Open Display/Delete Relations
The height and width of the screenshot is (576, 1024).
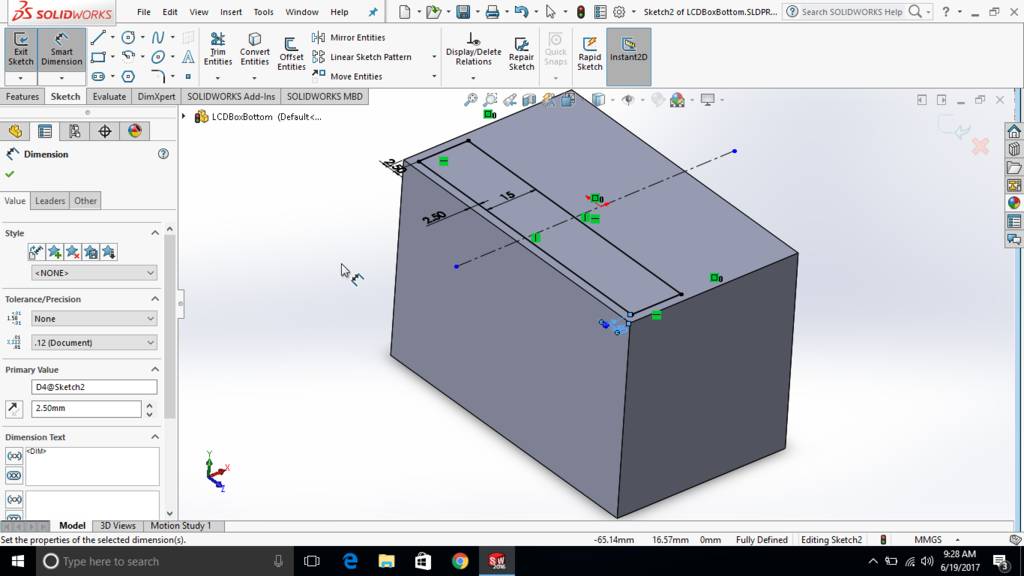pyautogui.click(x=473, y=50)
